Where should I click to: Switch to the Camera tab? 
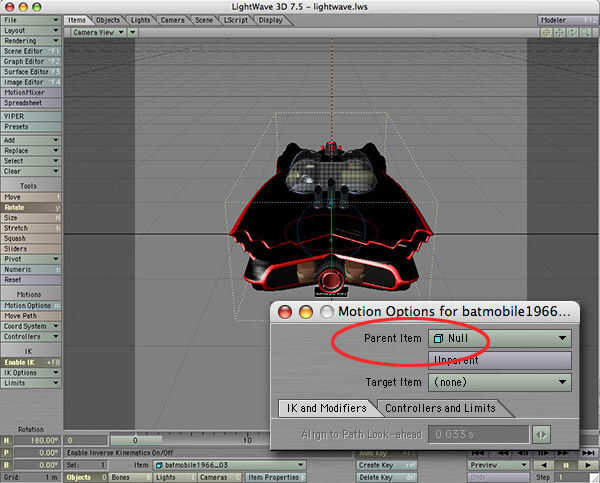pyautogui.click(x=172, y=20)
